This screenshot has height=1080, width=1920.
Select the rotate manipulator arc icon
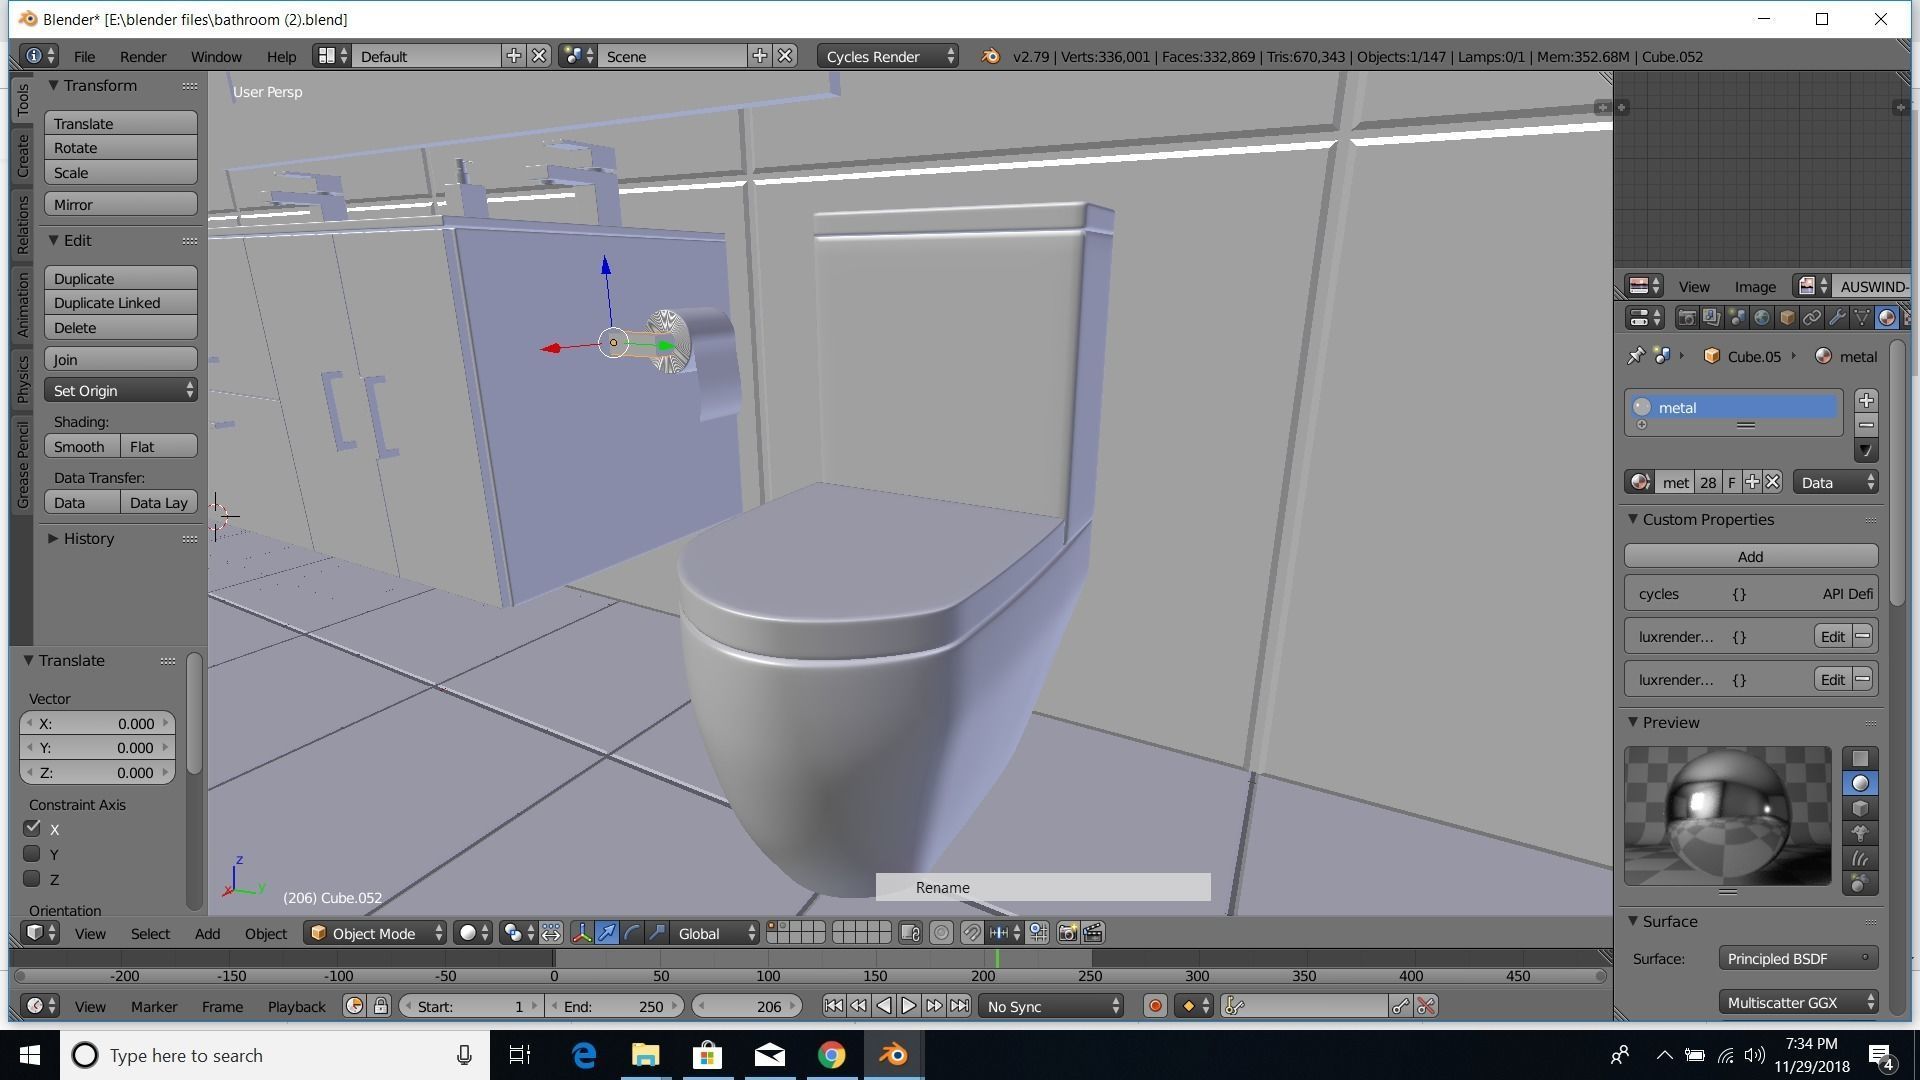tap(632, 933)
